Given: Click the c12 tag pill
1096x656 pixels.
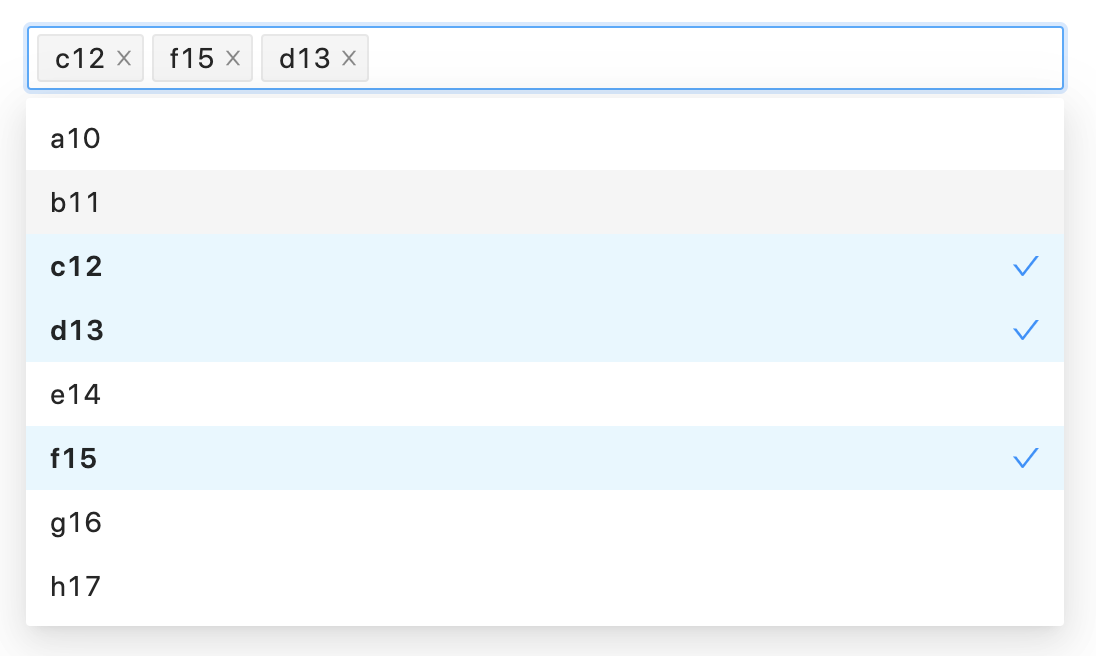Looking at the screenshot, I should 80,58.
